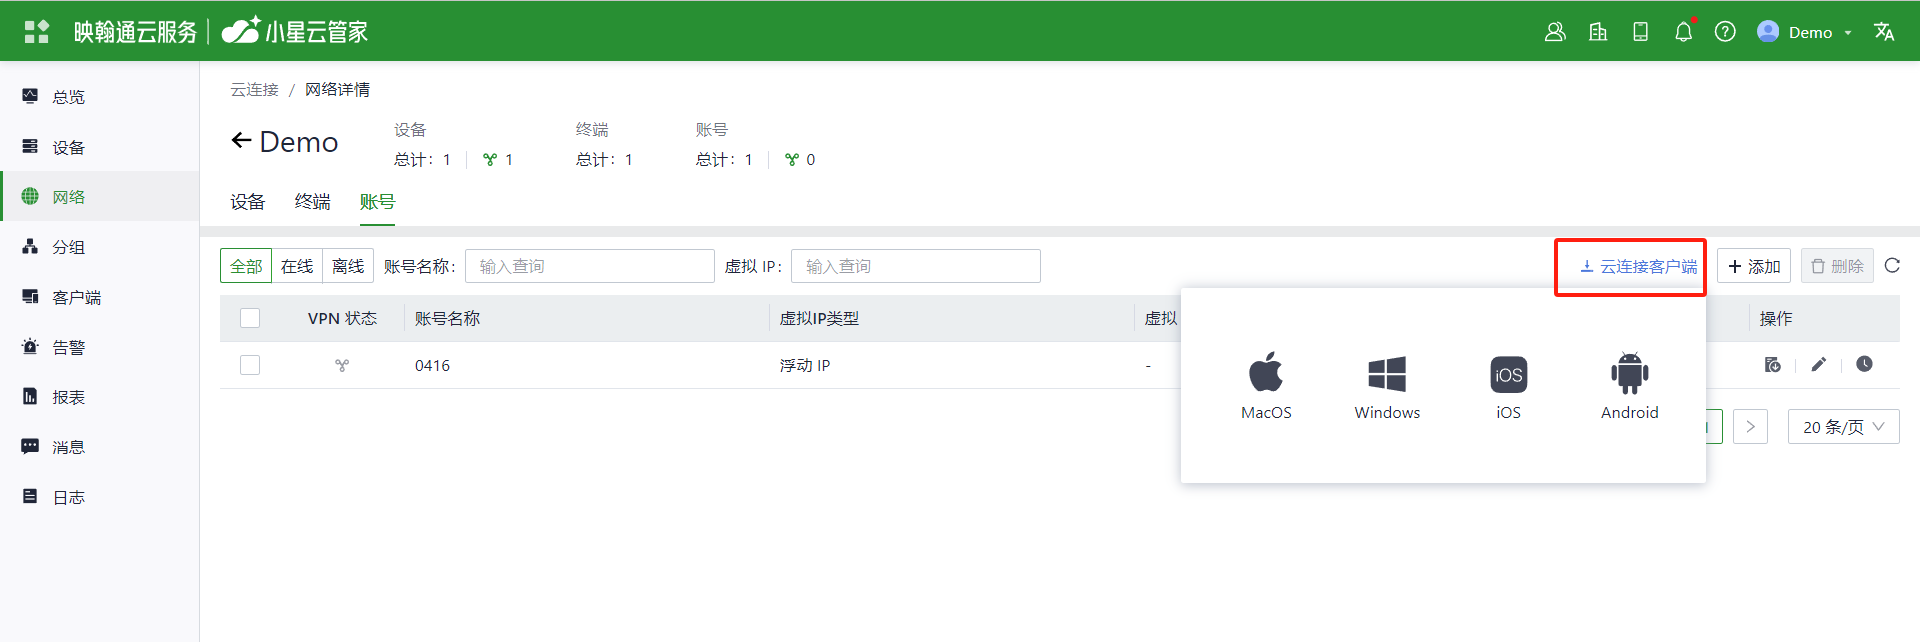
Task: Click the 删除 button
Action: point(1838,266)
